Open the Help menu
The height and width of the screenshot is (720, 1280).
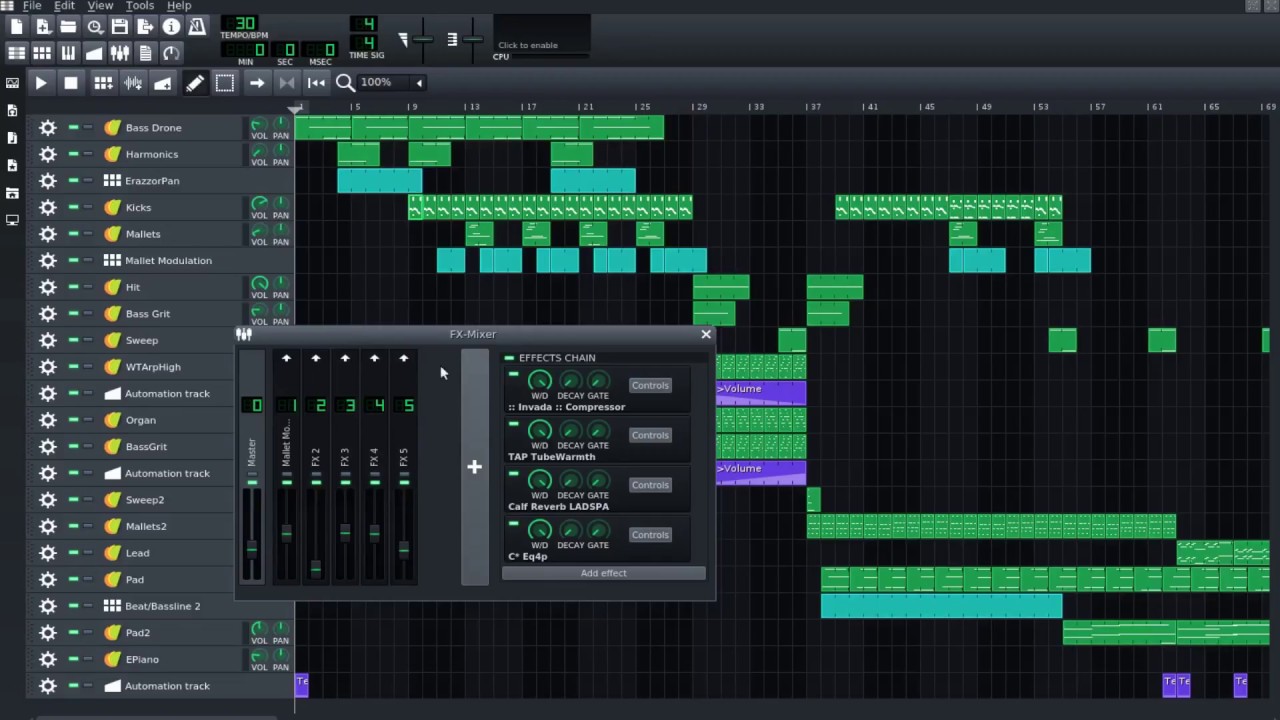179,6
